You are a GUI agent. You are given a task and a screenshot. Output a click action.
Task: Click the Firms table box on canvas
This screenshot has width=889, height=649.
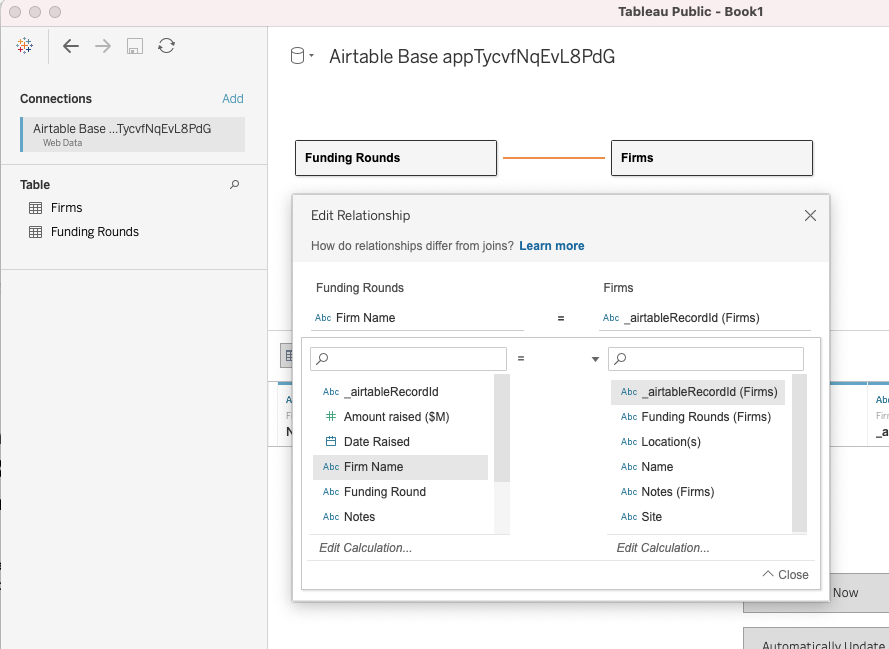(712, 158)
